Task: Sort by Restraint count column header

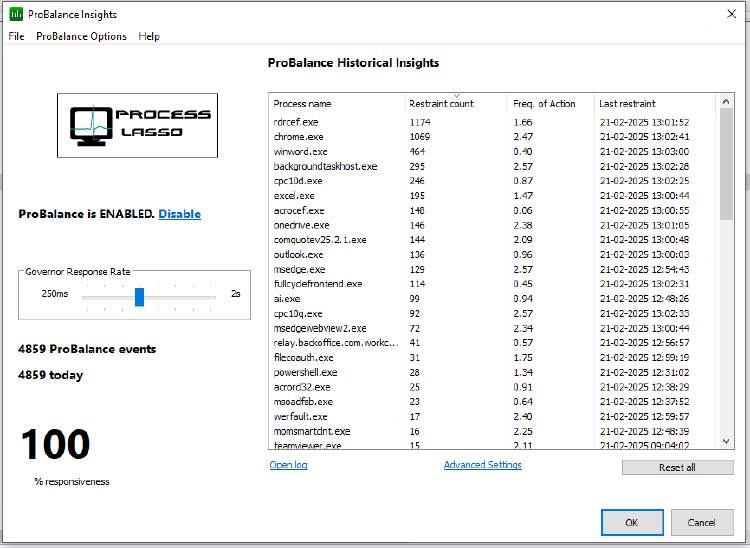Action: click(x=441, y=104)
